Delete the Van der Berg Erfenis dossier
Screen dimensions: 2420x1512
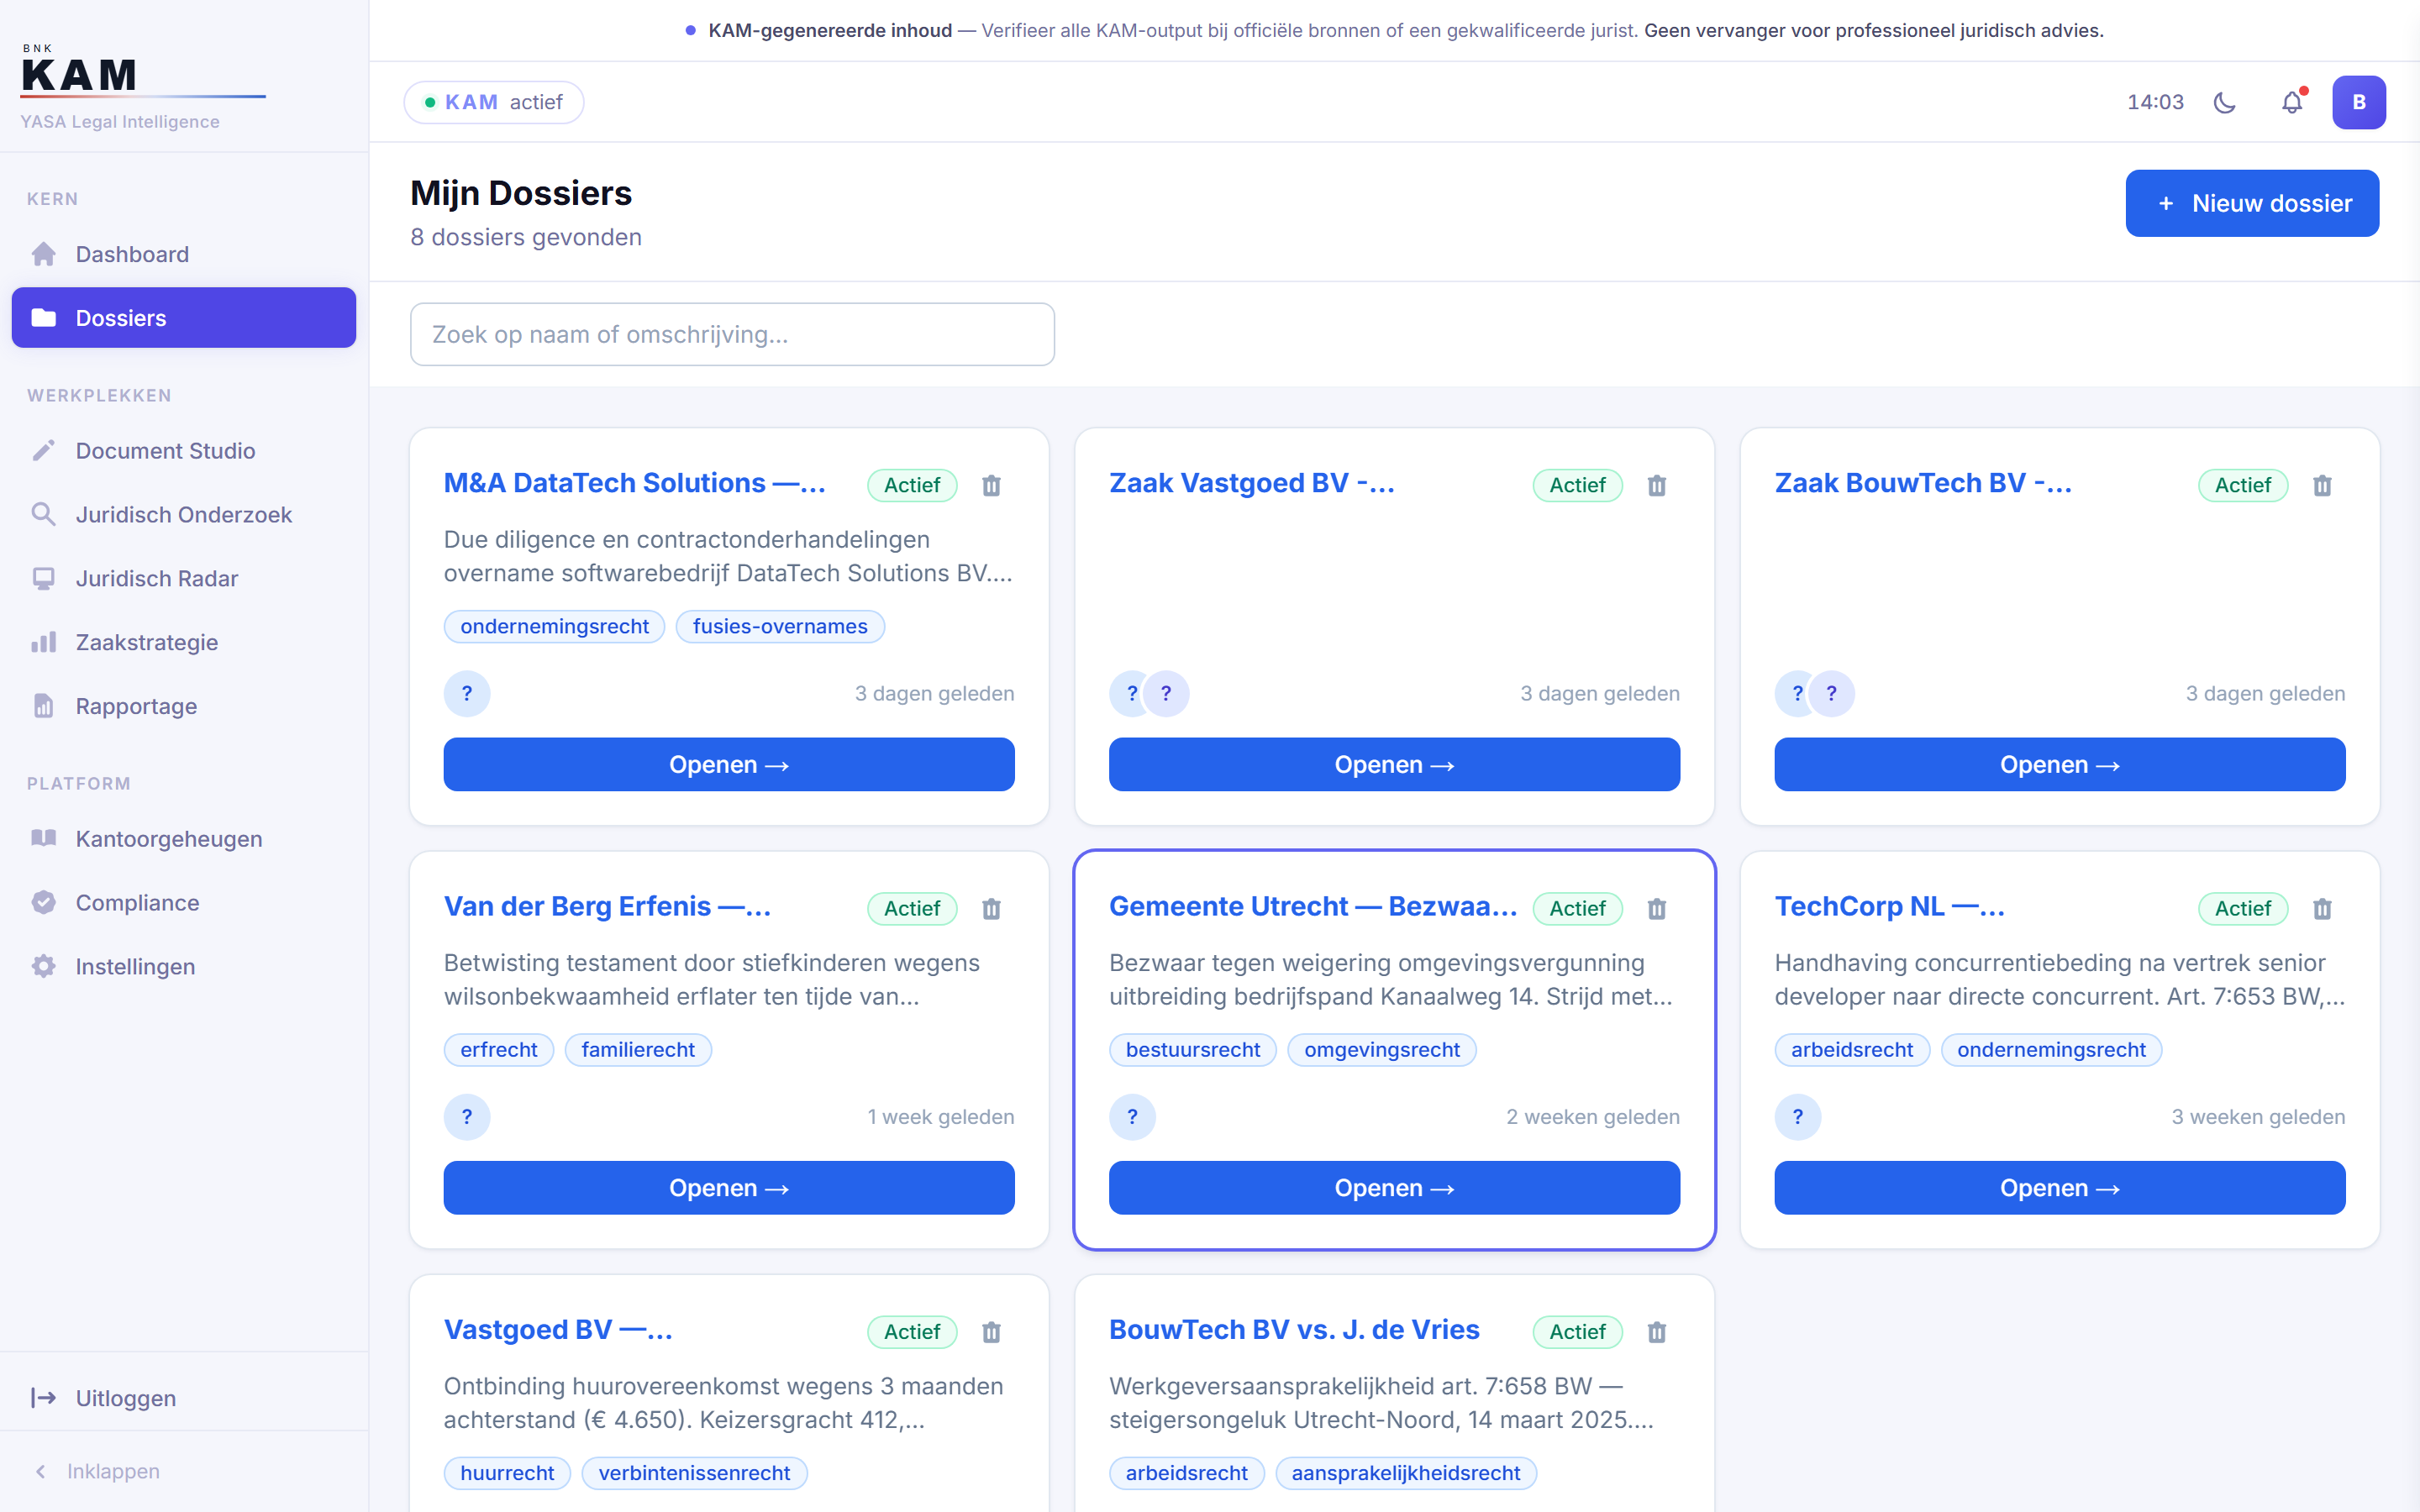pyautogui.click(x=991, y=908)
